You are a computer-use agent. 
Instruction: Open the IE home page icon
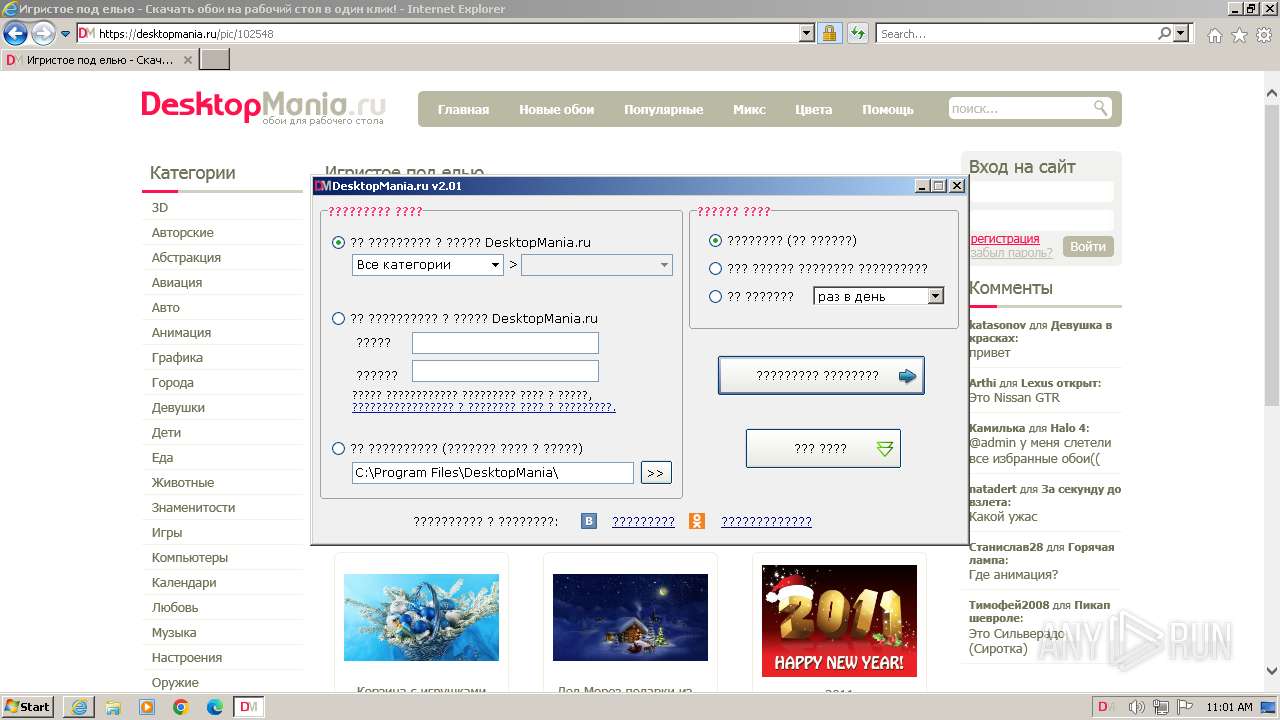(x=1214, y=35)
